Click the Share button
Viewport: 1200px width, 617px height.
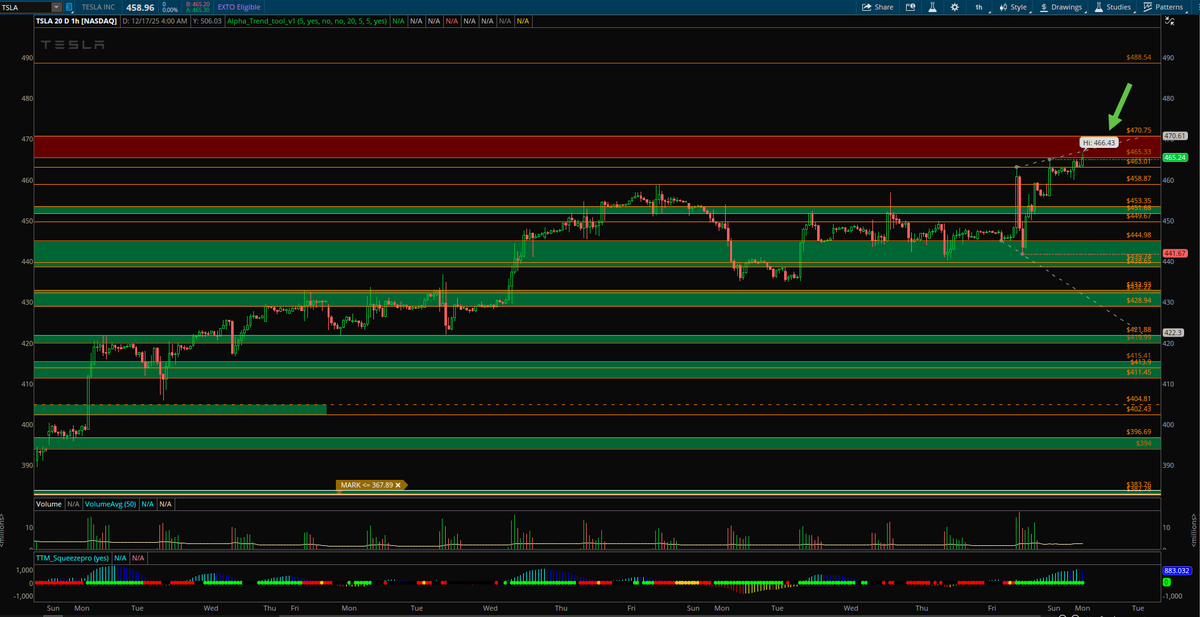[x=878, y=7]
